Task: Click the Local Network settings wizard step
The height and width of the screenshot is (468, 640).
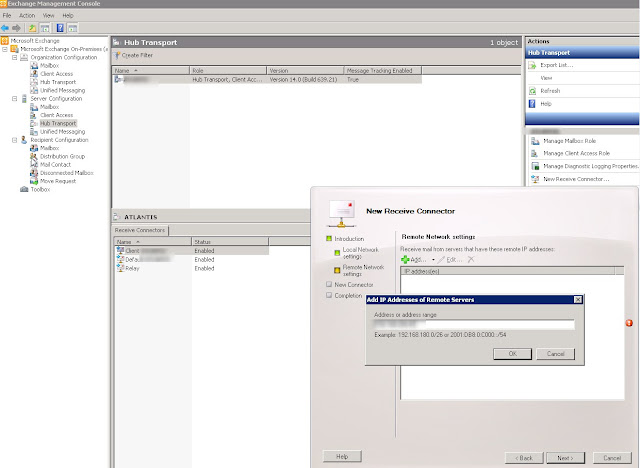Action: 360,253
